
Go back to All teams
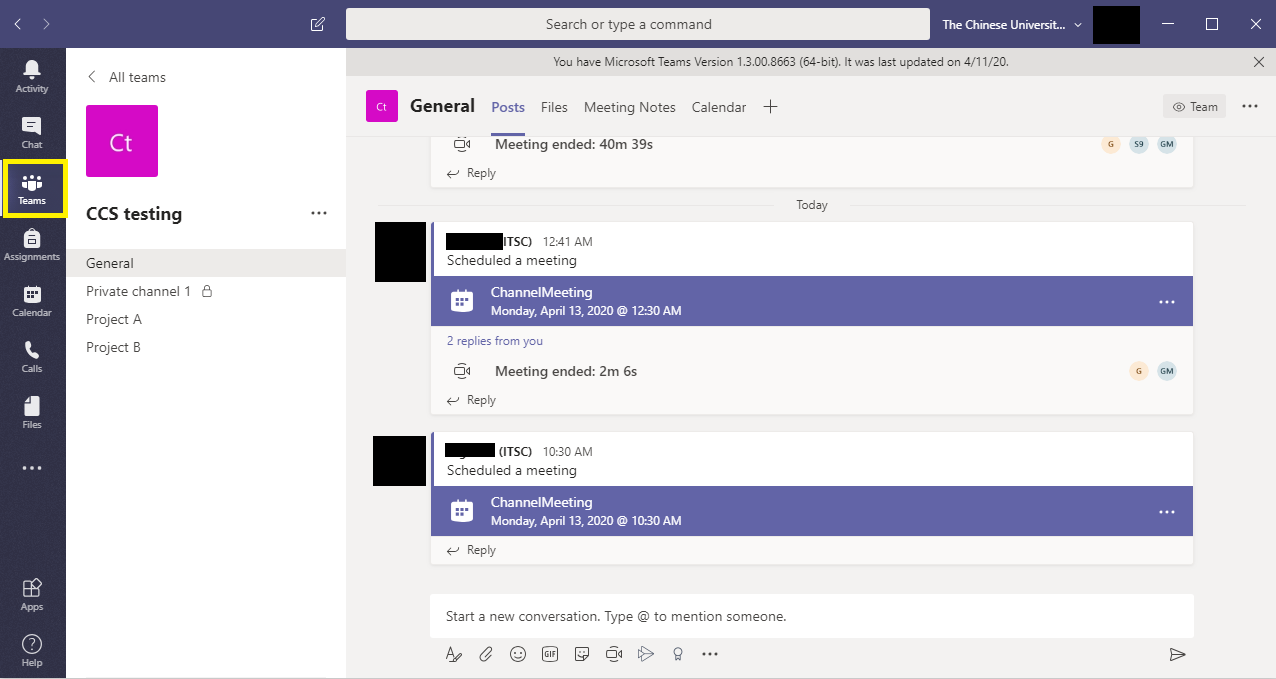coord(126,77)
